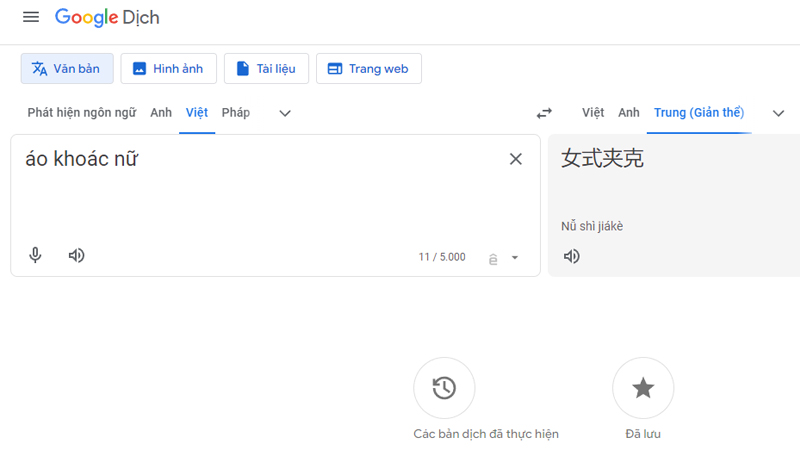The image size is (800, 450).
Task: Open saved translations star button
Action: coord(643,388)
